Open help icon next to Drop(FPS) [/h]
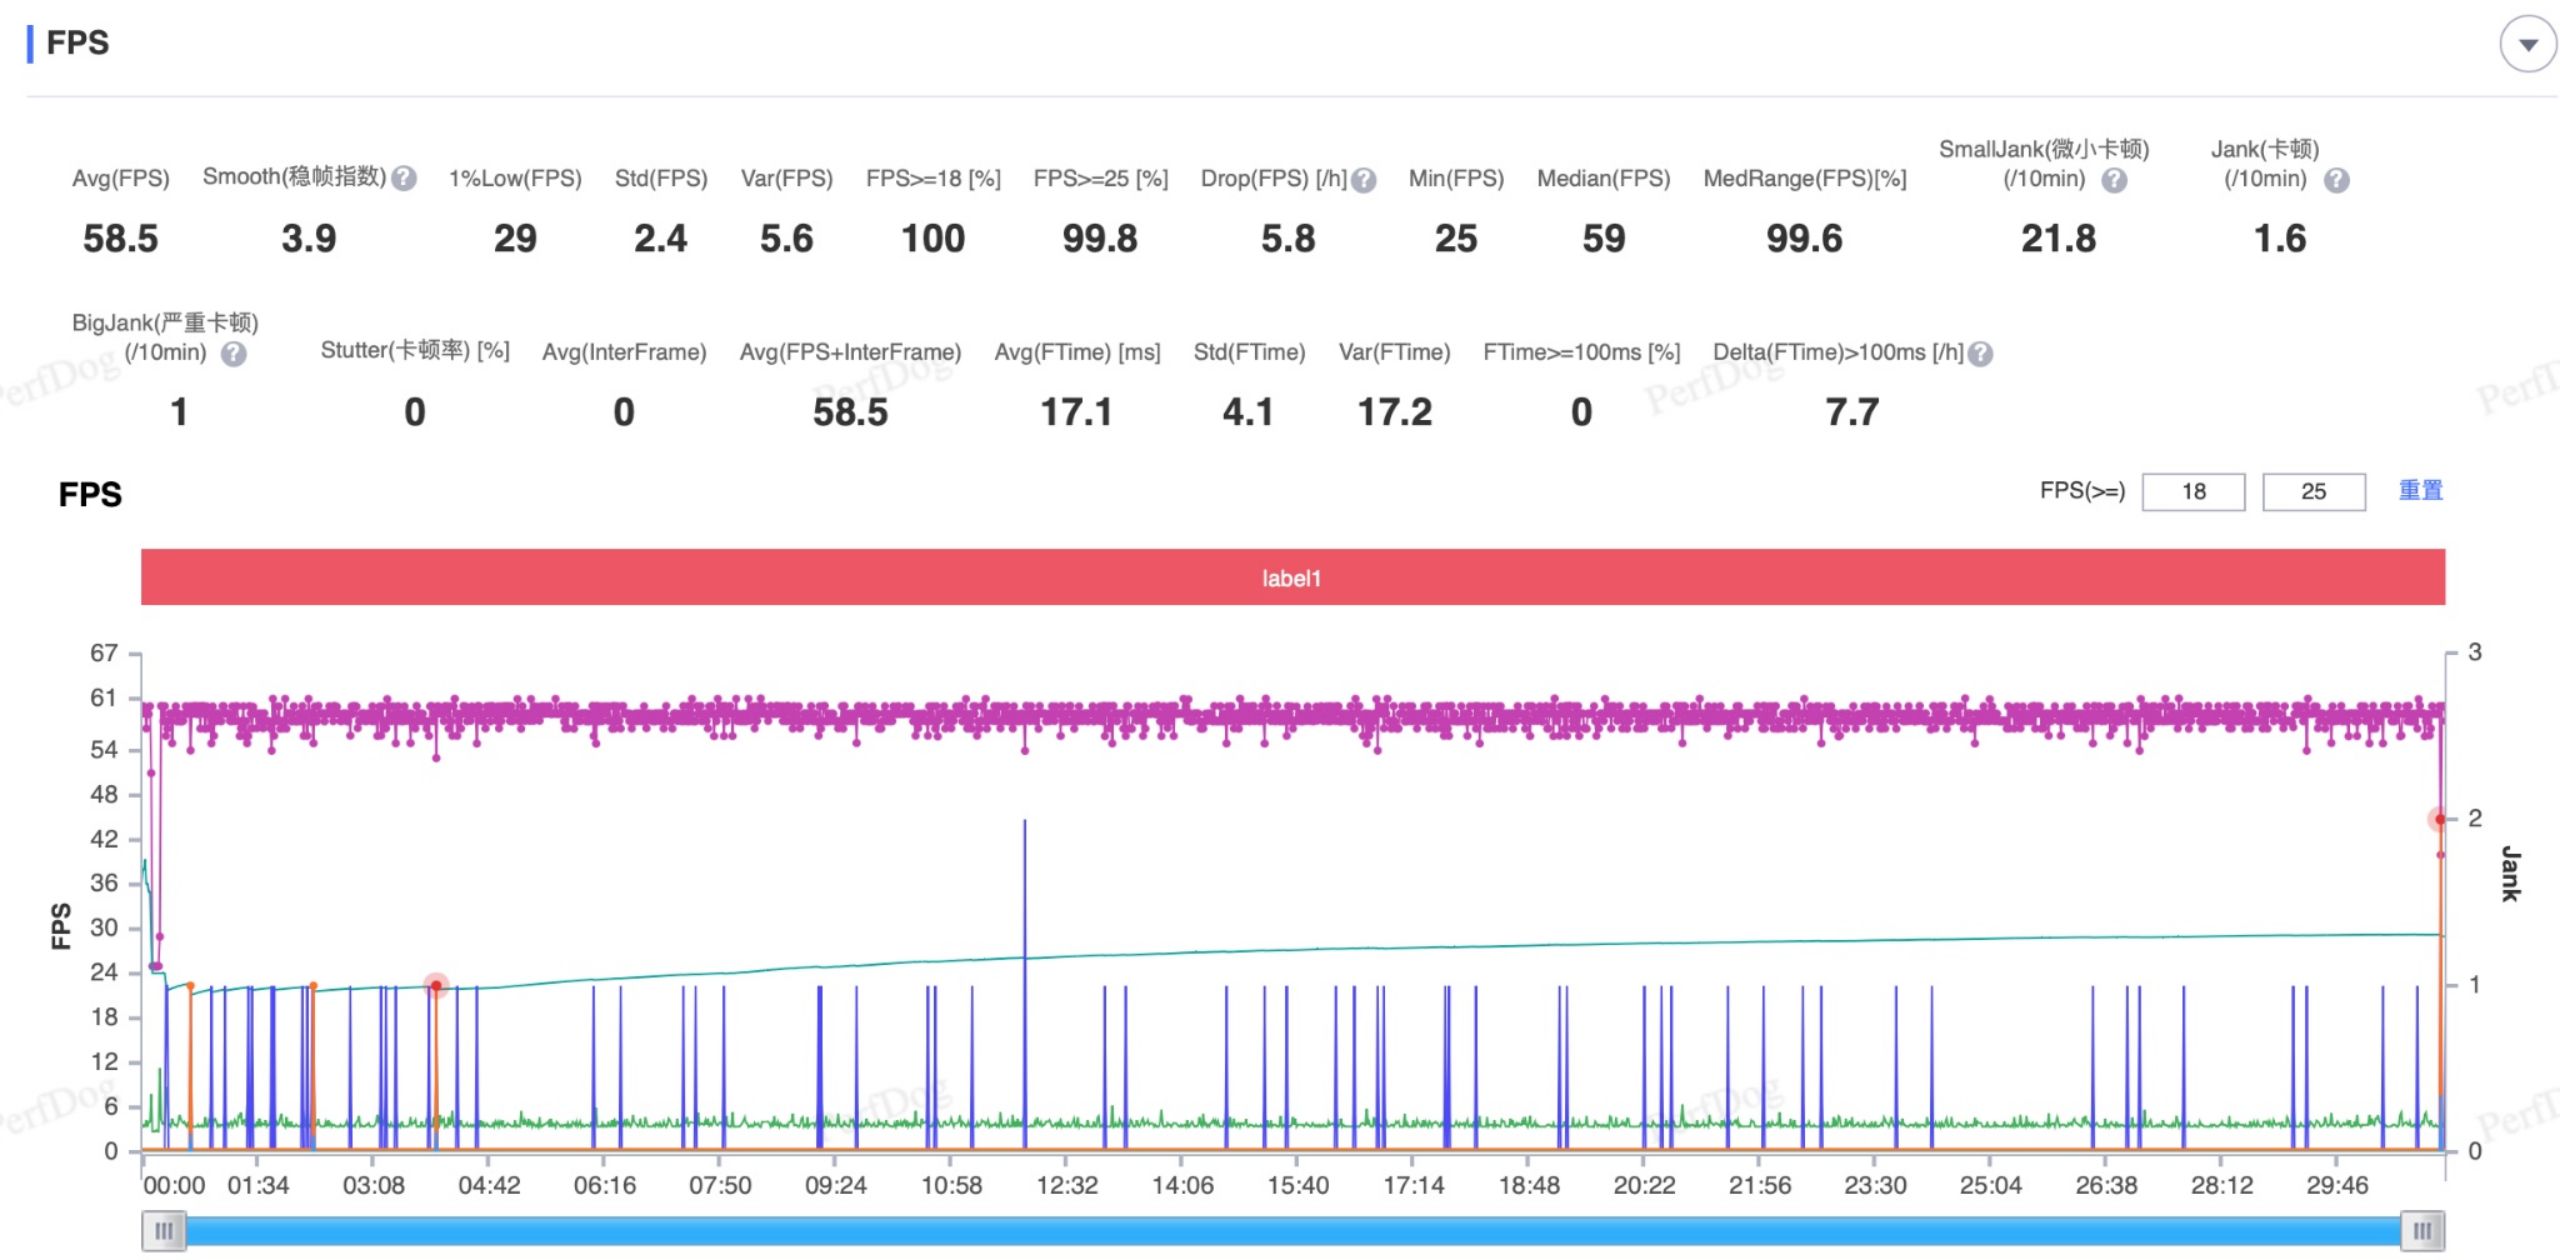2560x1260 pixels. point(1363,180)
